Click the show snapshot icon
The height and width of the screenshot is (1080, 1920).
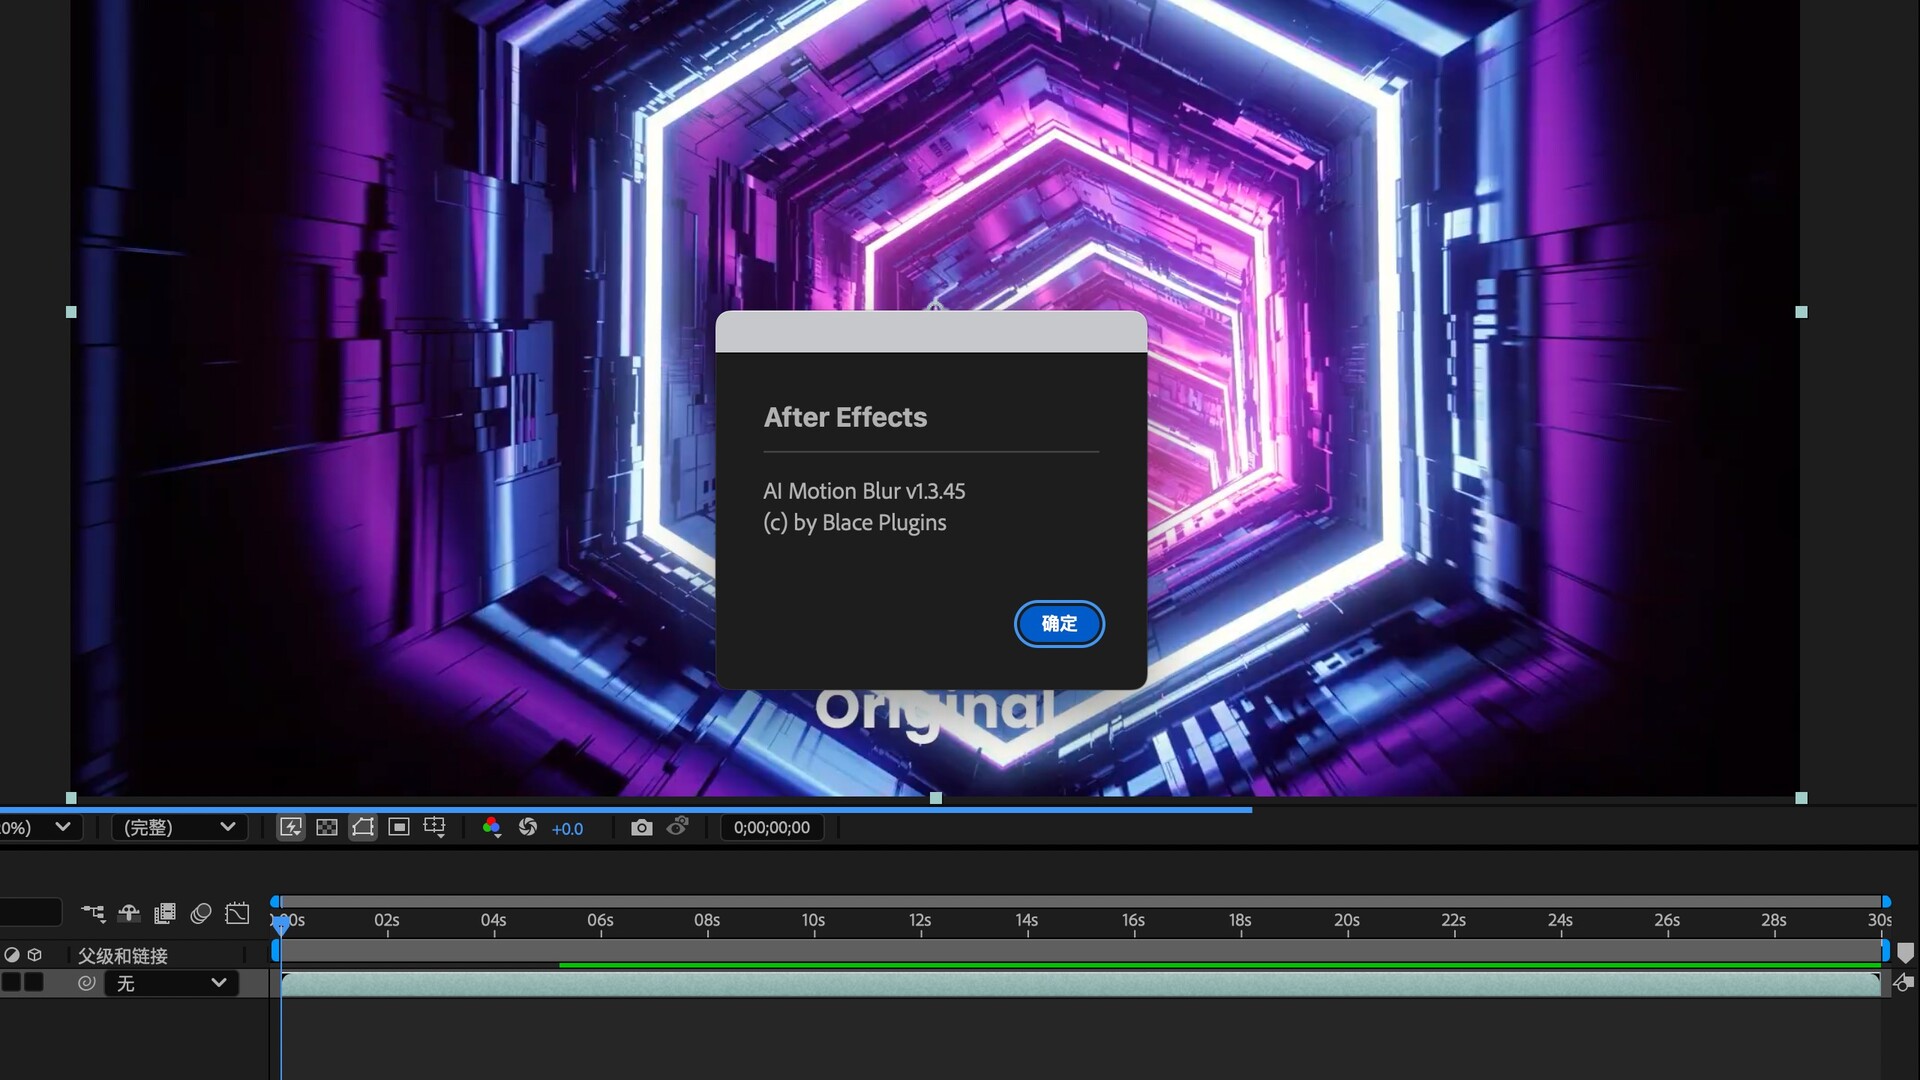pyautogui.click(x=678, y=827)
